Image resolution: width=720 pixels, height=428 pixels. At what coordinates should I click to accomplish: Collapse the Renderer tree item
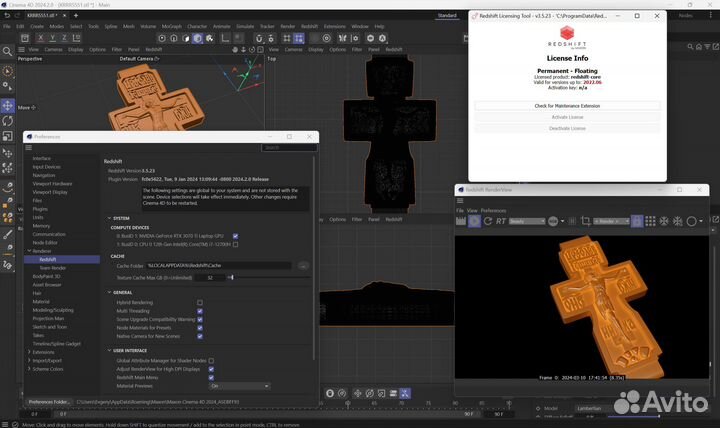[x=29, y=251]
